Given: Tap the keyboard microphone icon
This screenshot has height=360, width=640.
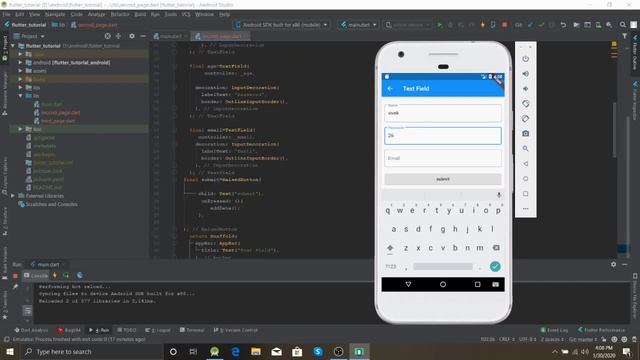Looking at the screenshot, I should [499, 195].
